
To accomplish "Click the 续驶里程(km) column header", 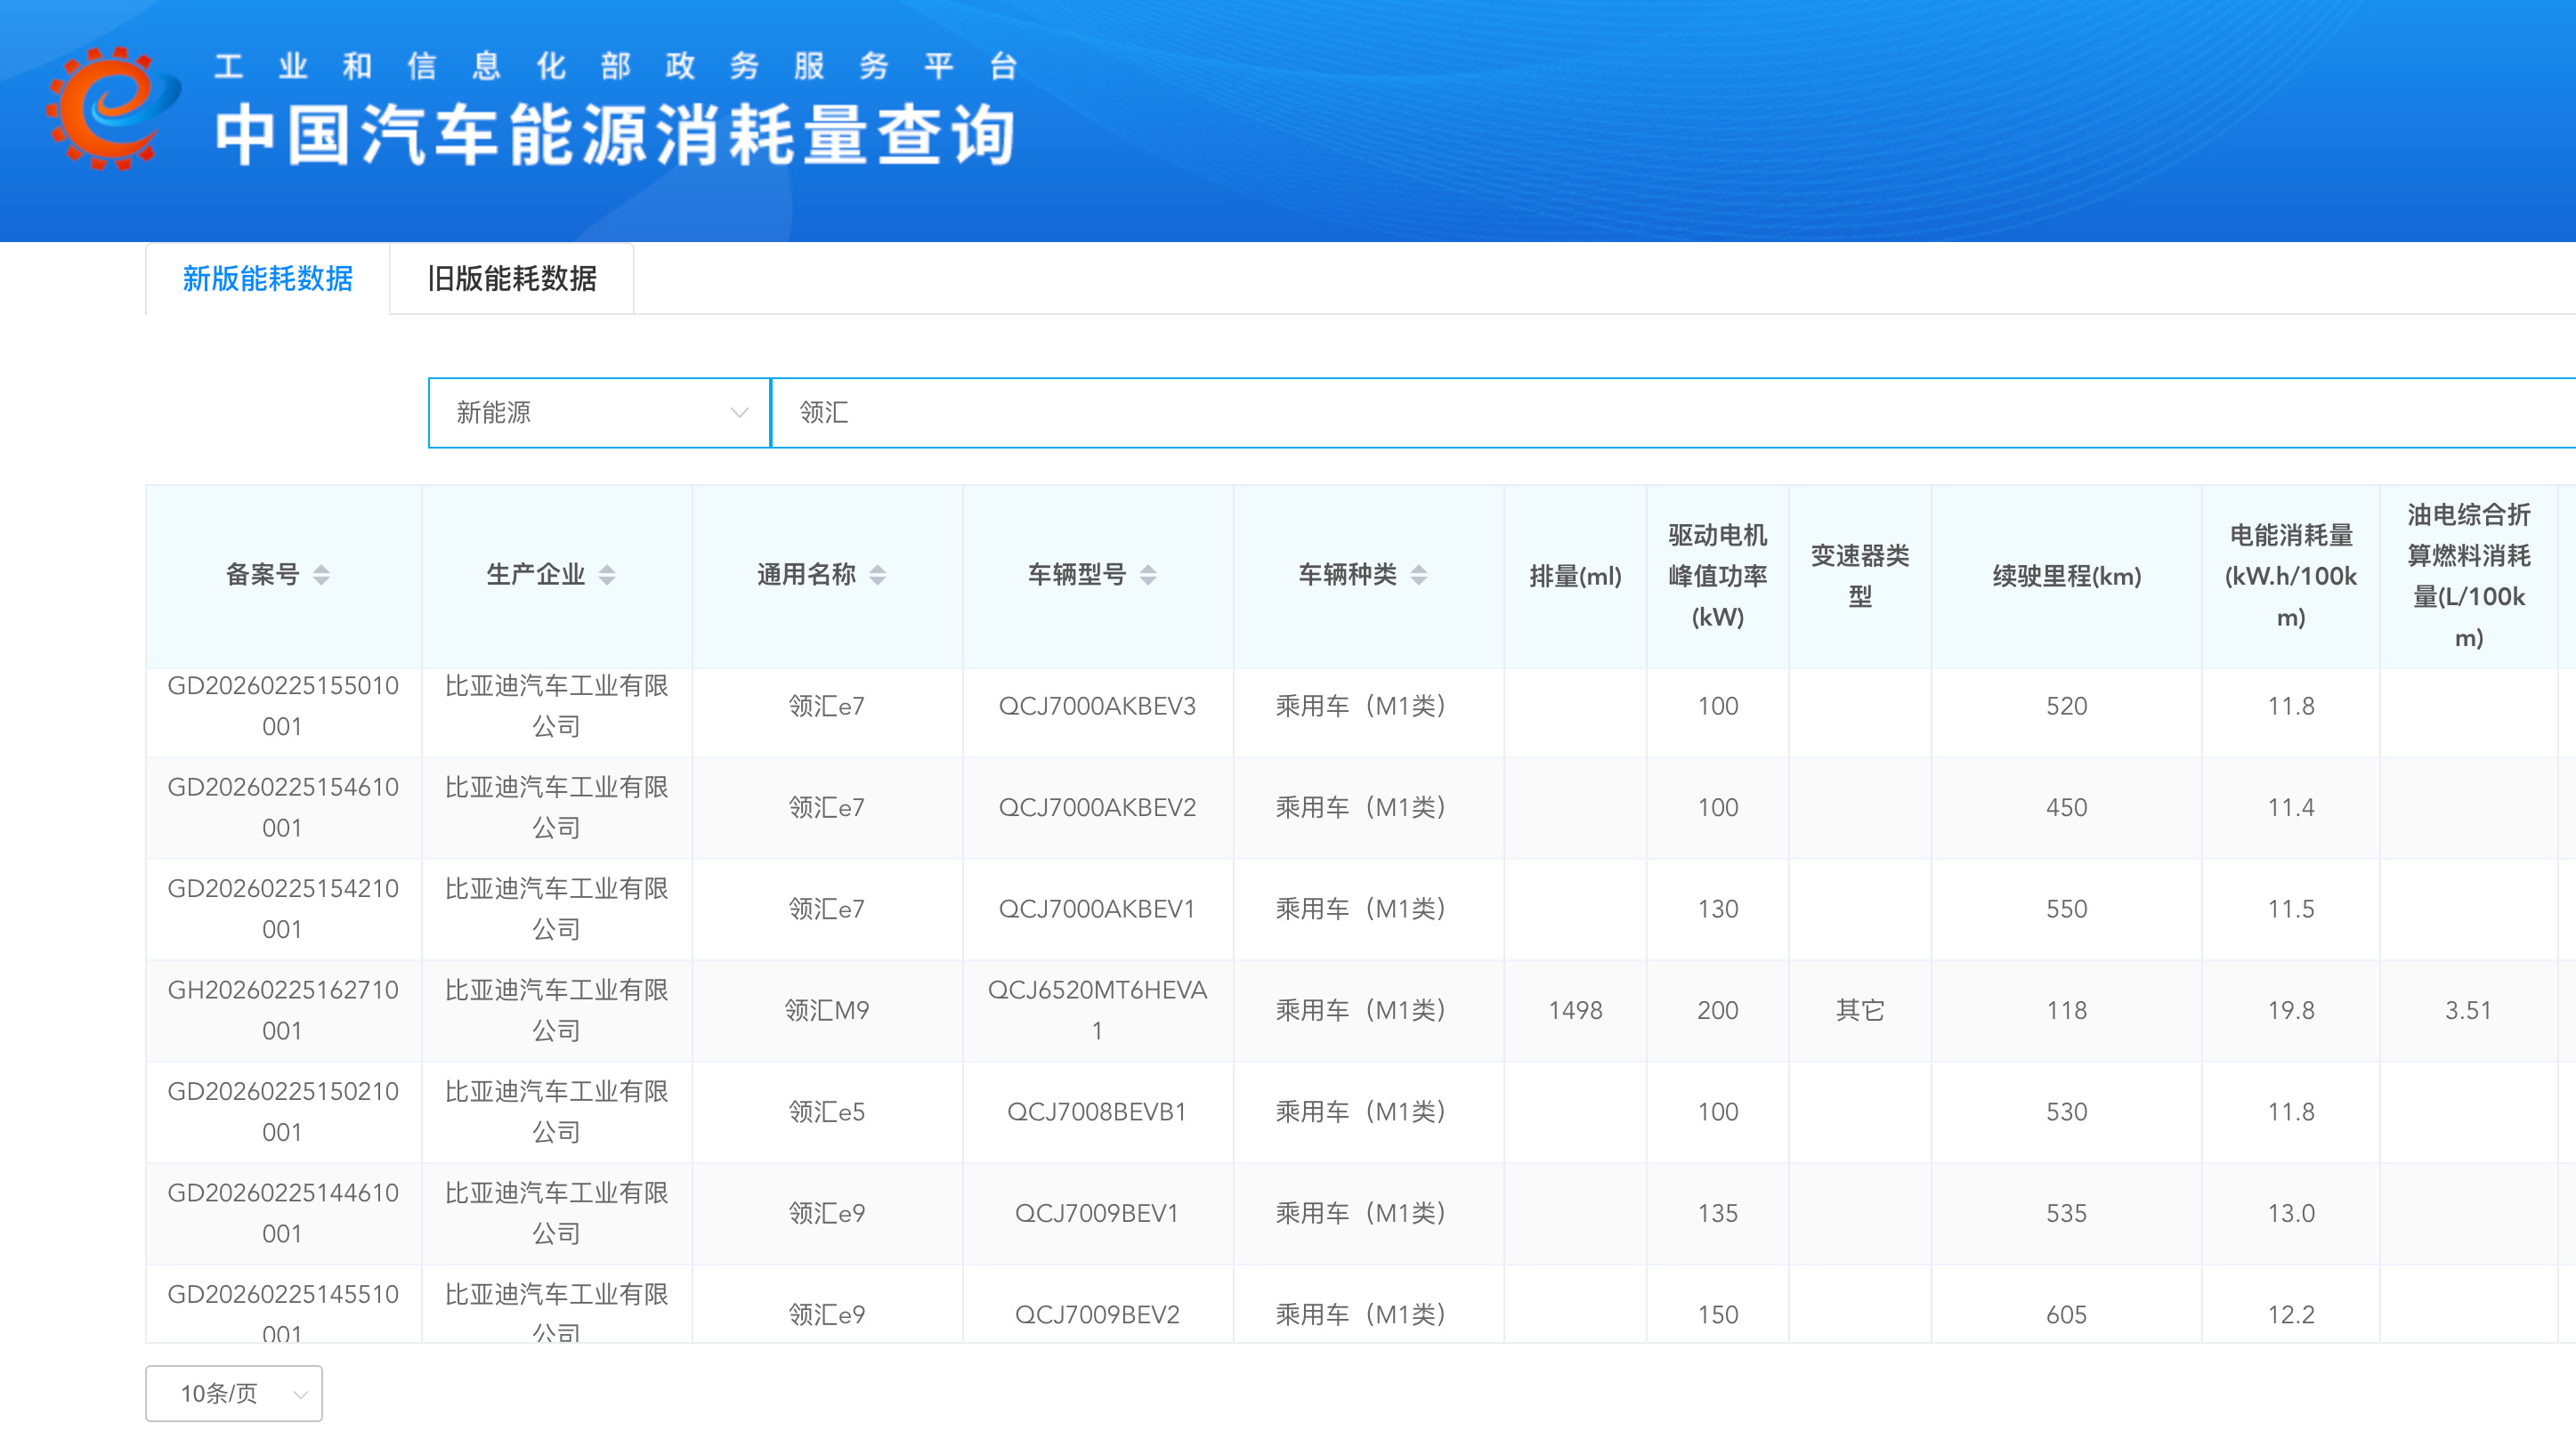I will 2066,576.
